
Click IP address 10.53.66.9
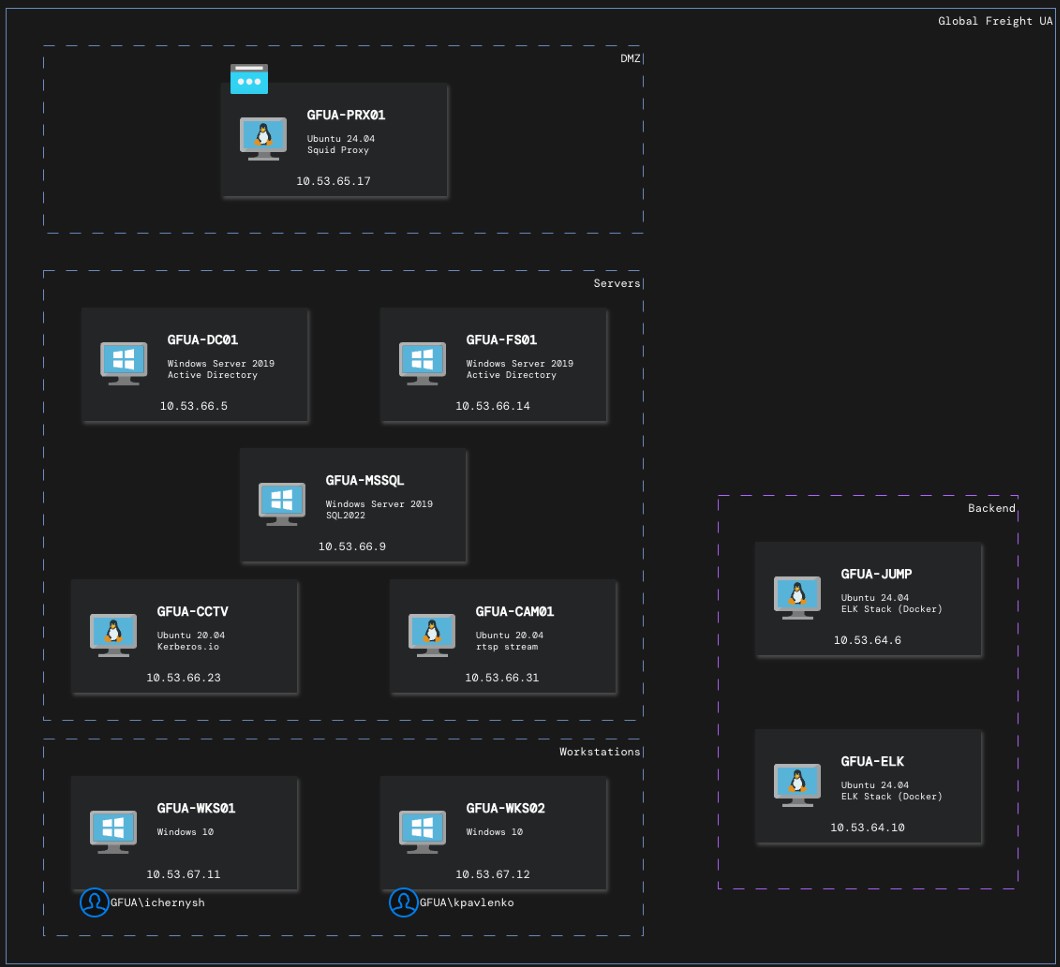tap(352, 546)
